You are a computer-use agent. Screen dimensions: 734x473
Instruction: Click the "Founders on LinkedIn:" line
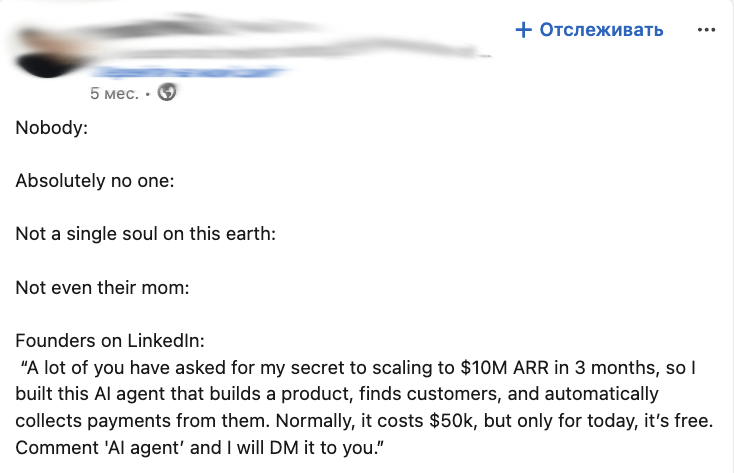[109, 341]
